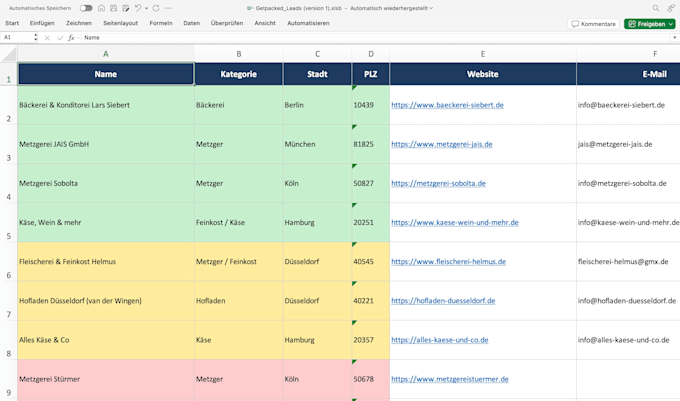The image size is (680, 401).
Task: Open the Einfügen ribbon tab
Action: point(42,23)
